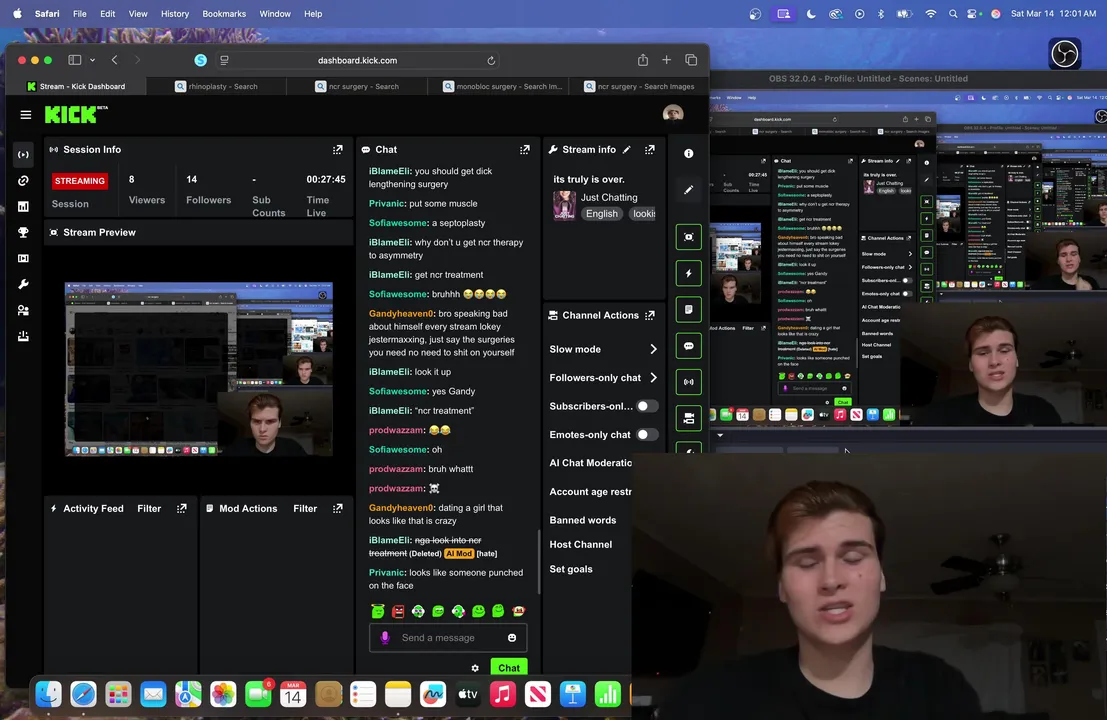Viewport: 1107px width, 720px height.
Task: Pop out the Mod Actions panel
Action: pyautogui.click(x=337, y=508)
